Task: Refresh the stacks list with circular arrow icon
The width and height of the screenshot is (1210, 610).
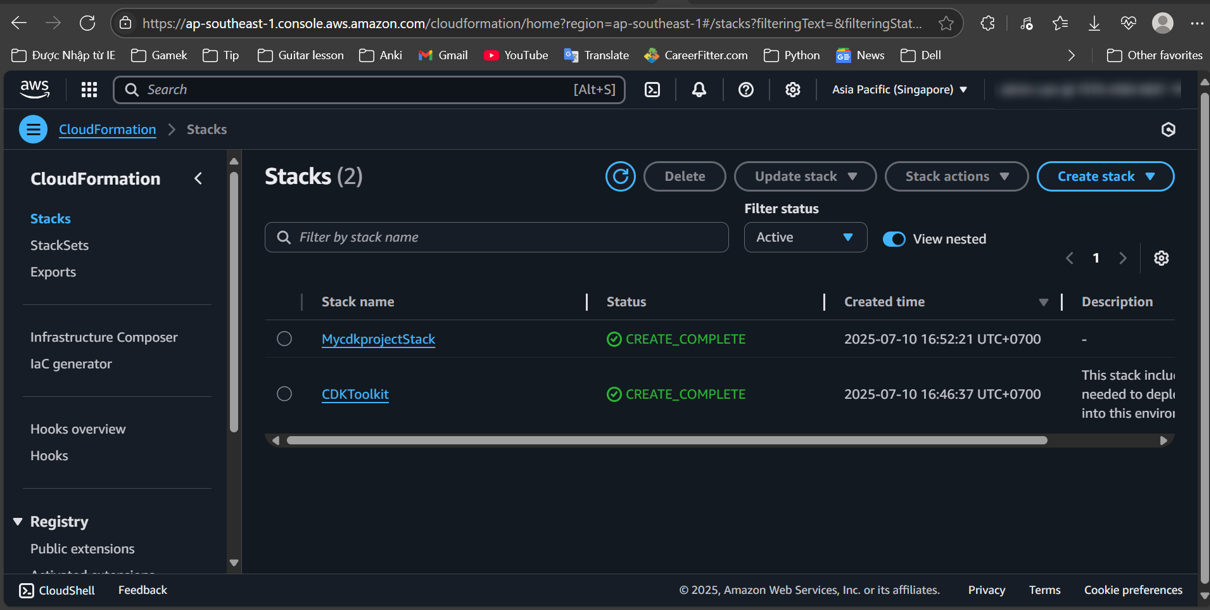Action: pyautogui.click(x=619, y=176)
